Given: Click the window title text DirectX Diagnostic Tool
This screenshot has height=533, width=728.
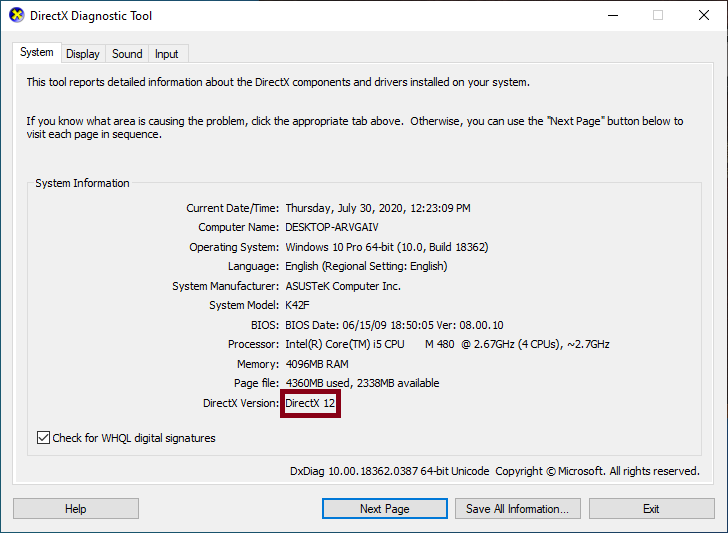Looking at the screenshot, I should (x=91, y=16).
